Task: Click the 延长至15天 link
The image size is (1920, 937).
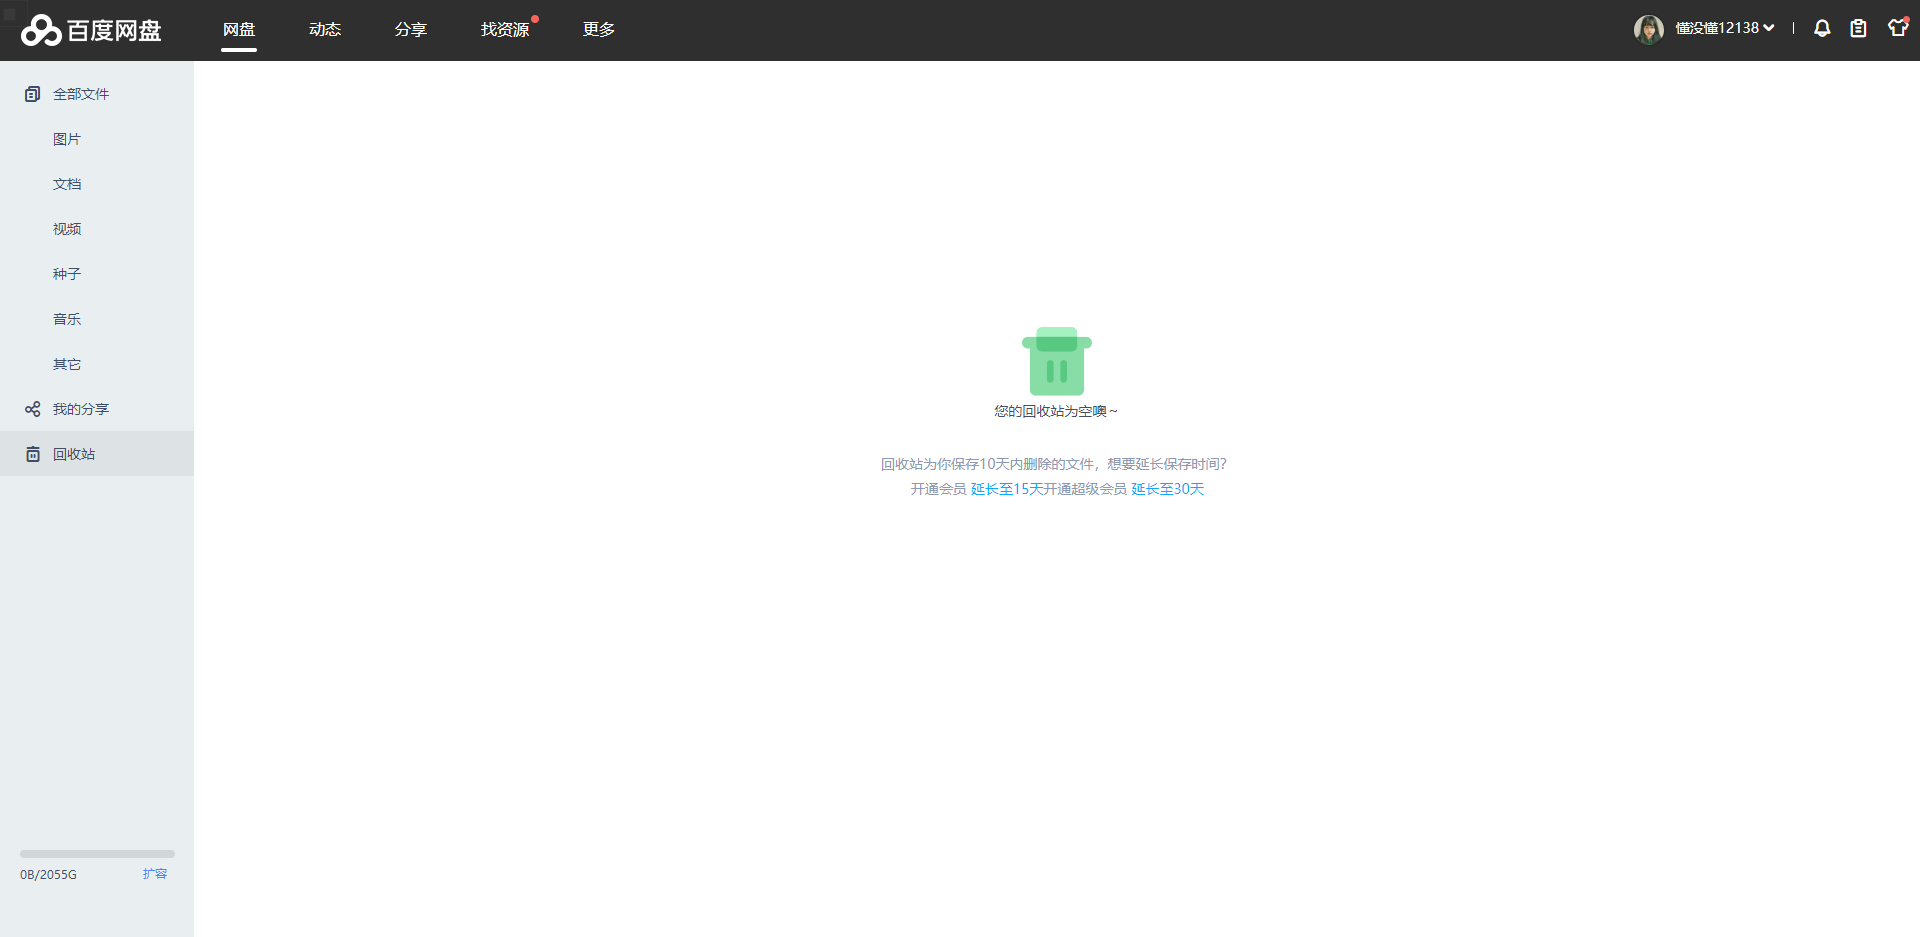Action: pos(1007,489)
